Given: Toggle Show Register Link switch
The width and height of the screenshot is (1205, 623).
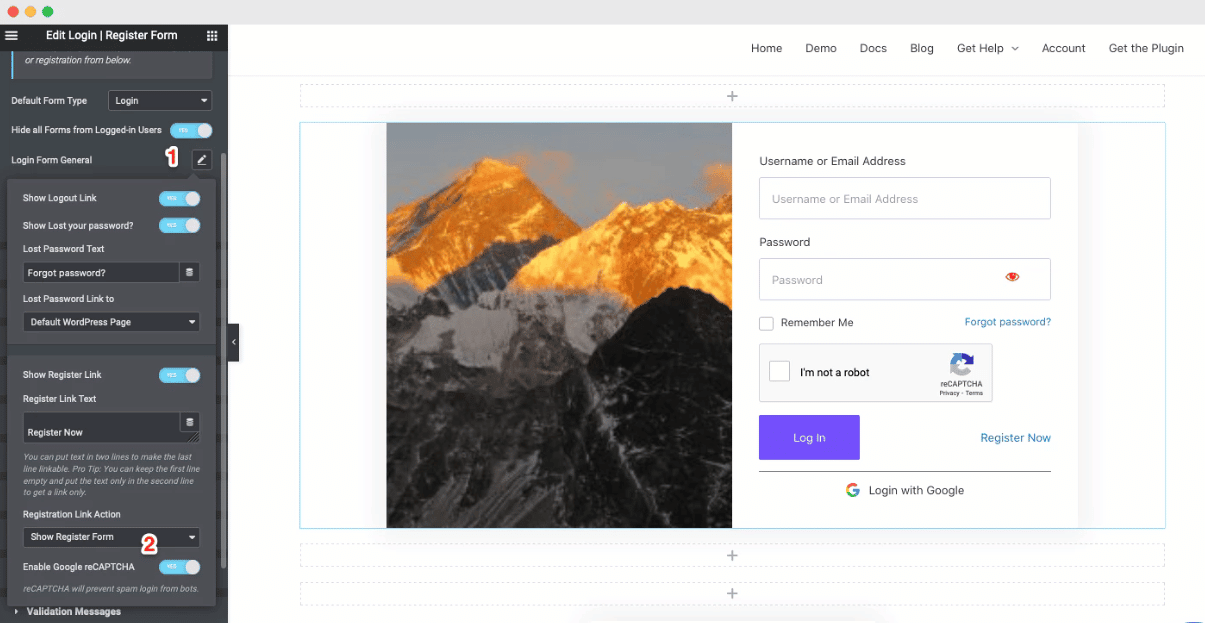Looking at the screenshot, I should [x=180, y=375].
